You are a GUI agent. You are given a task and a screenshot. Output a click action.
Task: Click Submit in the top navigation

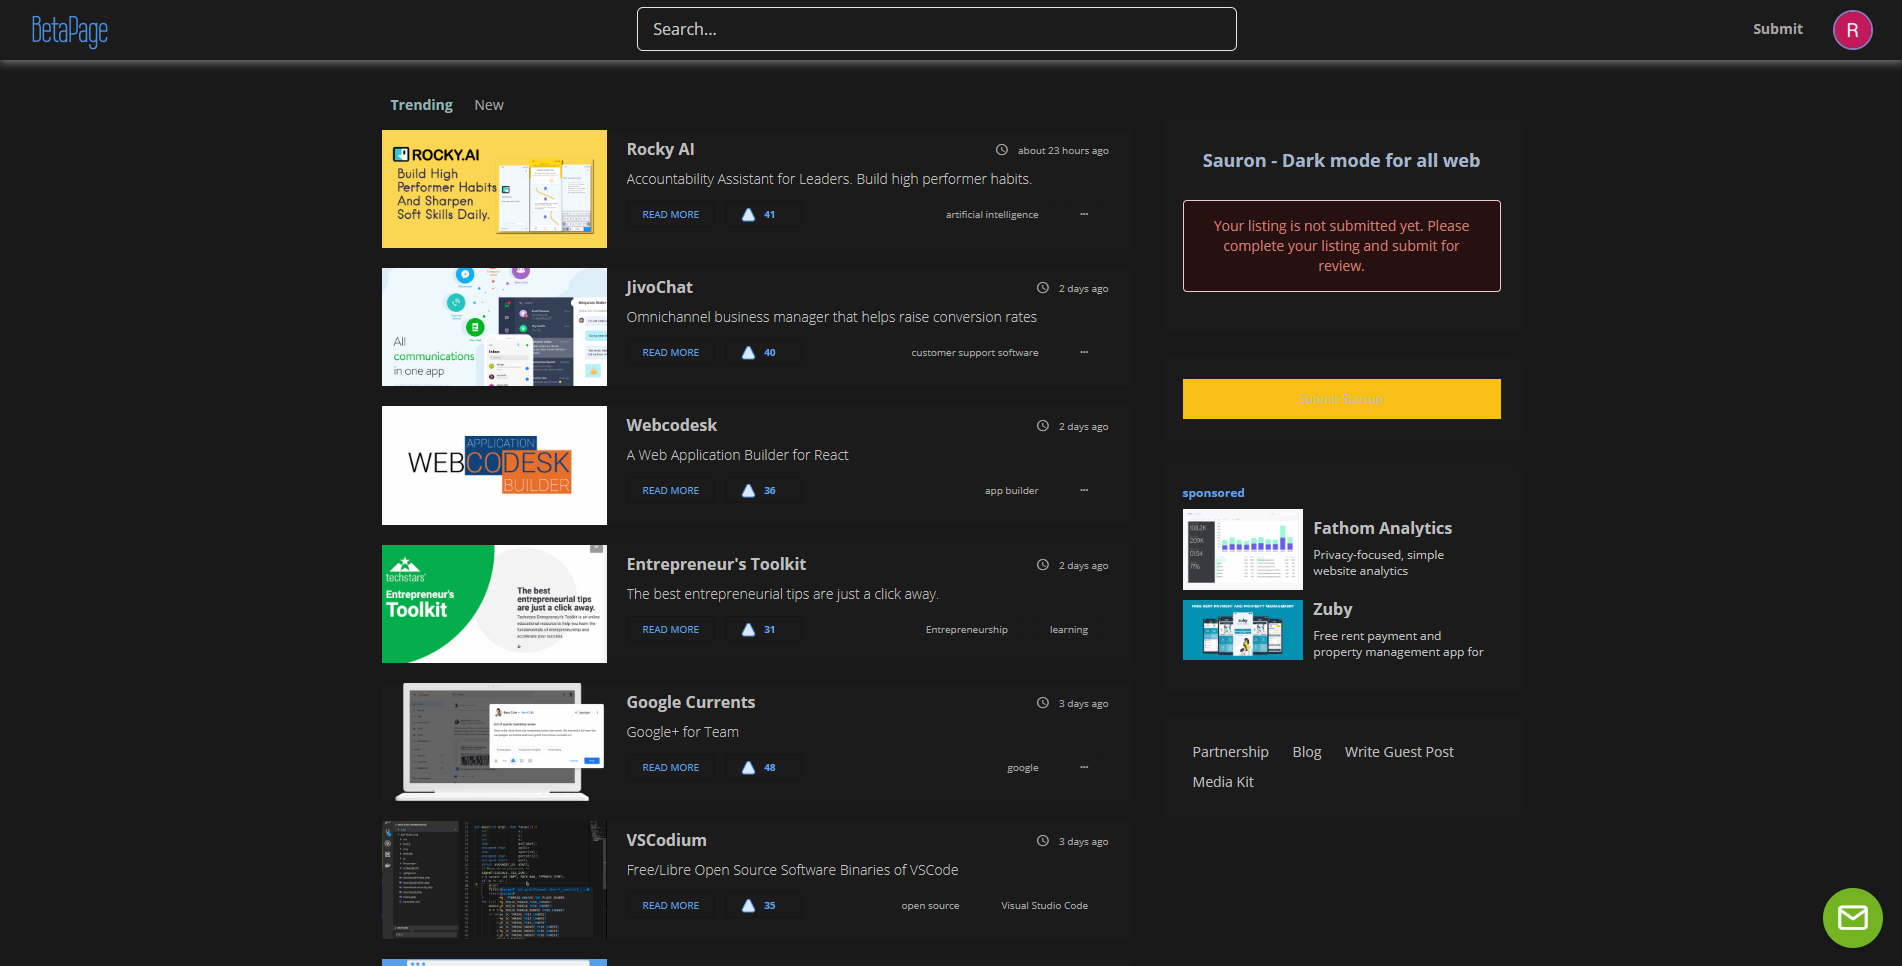click(x=1777, y=29)
